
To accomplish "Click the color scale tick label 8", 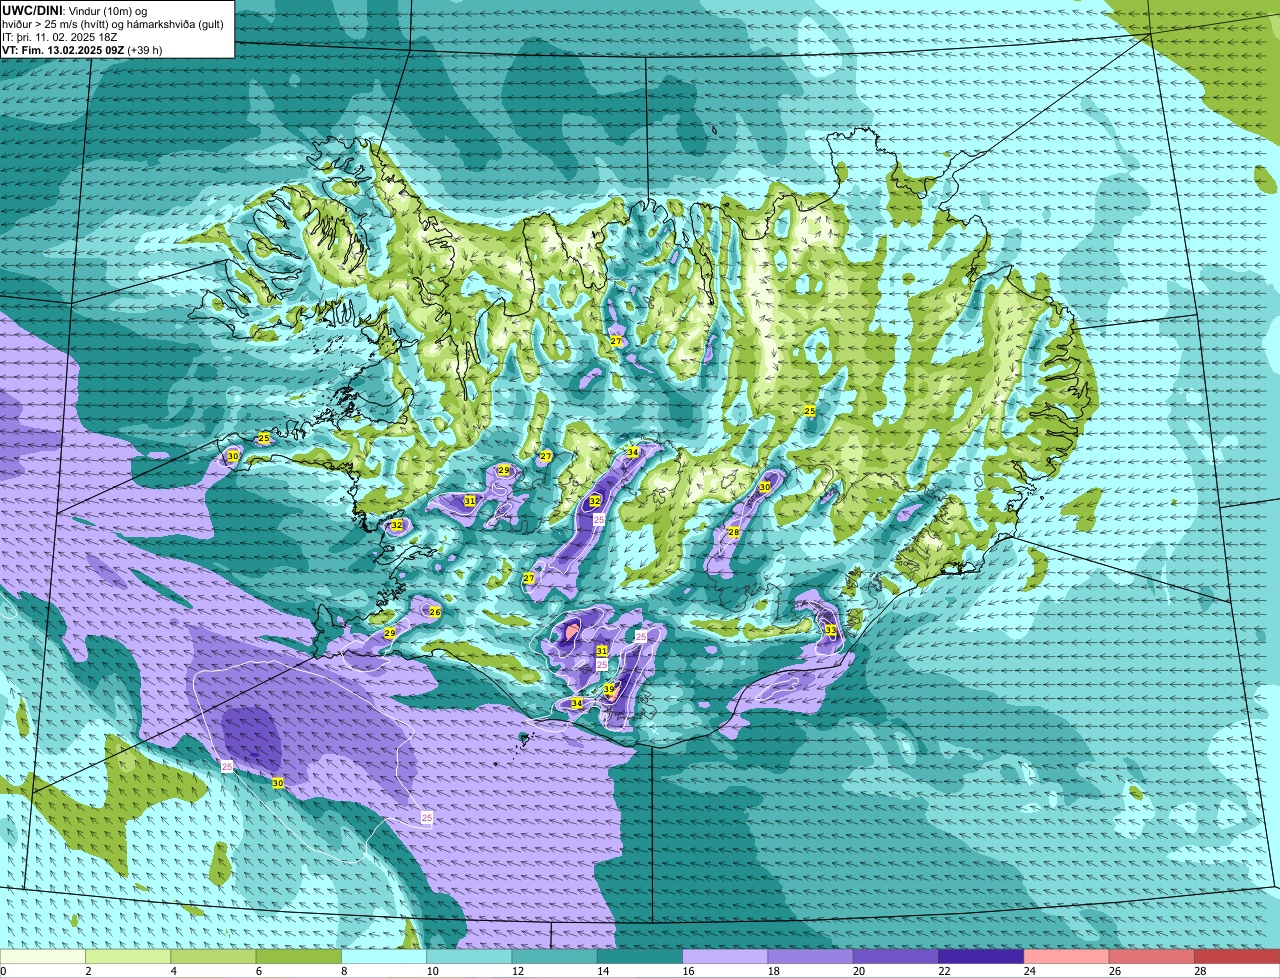I will (x=343, y=971).
